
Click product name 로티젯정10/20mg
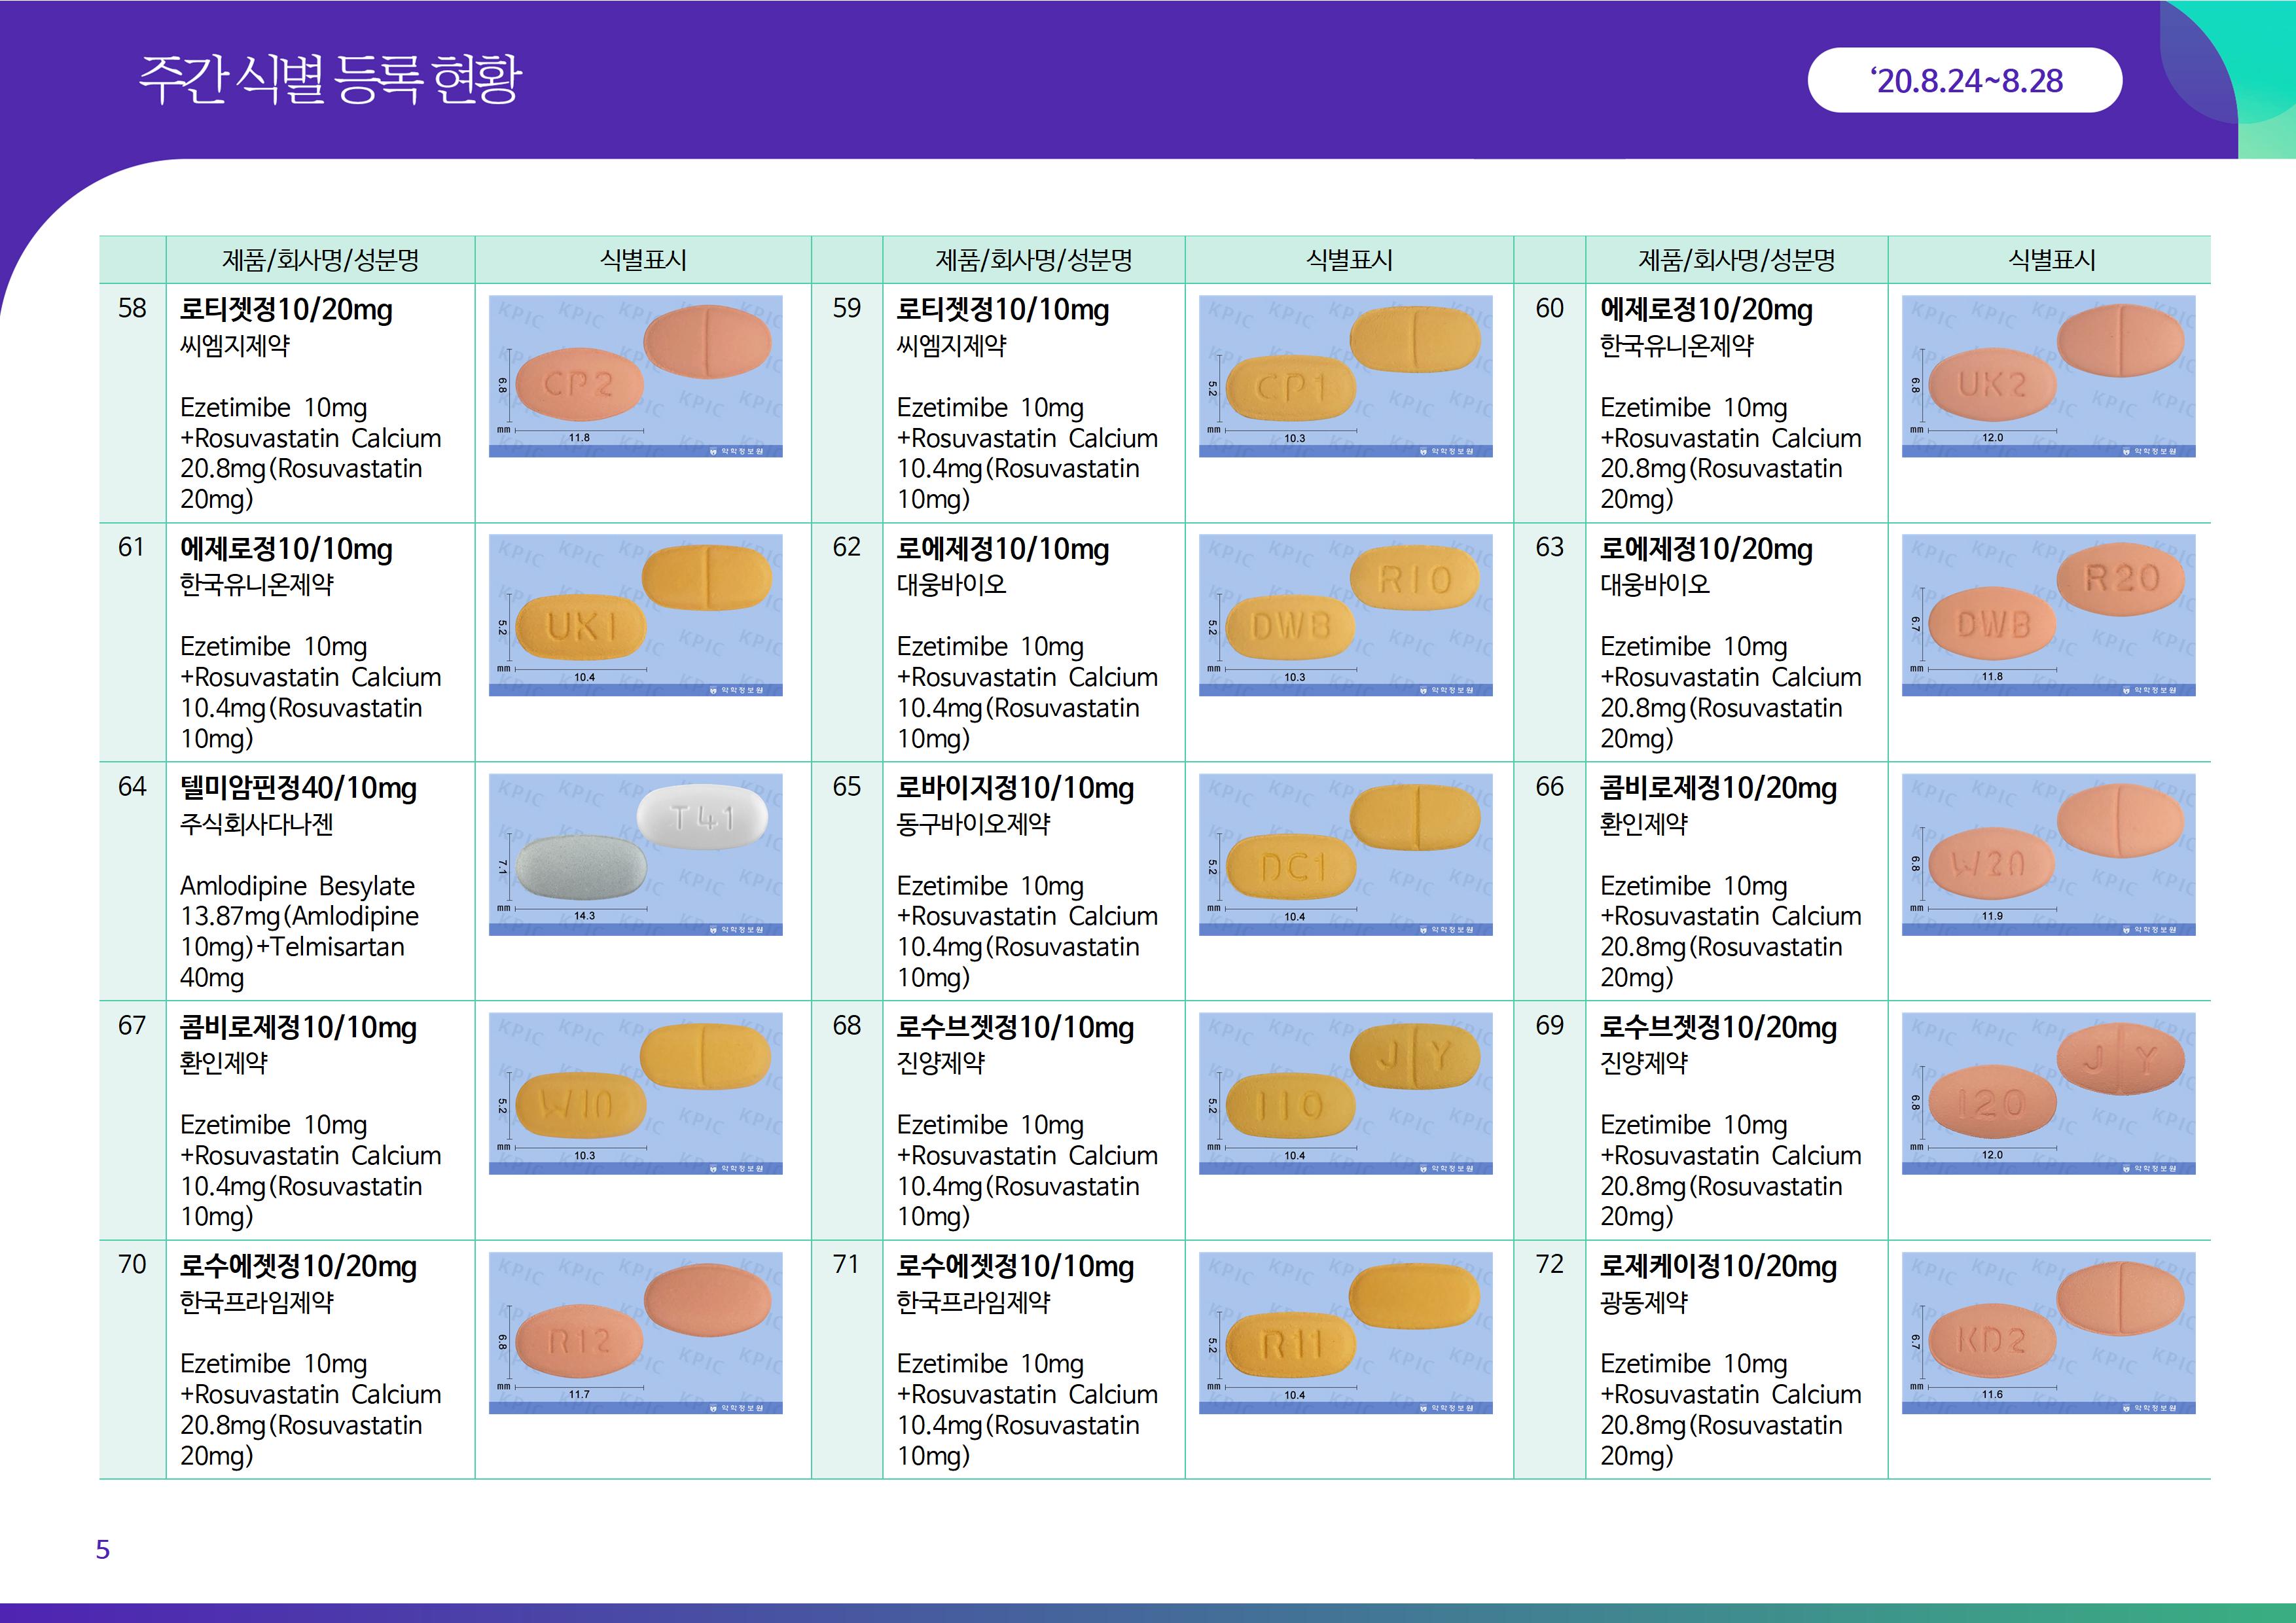point(286,310)
